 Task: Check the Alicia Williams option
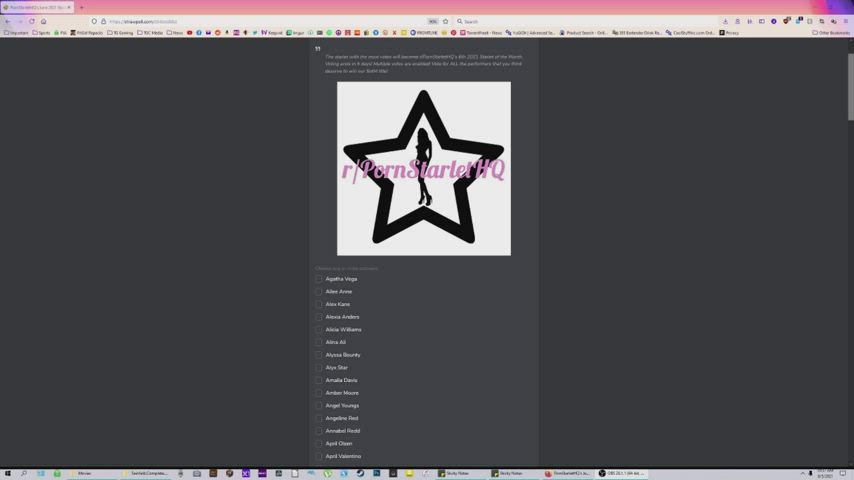point(319,330)
